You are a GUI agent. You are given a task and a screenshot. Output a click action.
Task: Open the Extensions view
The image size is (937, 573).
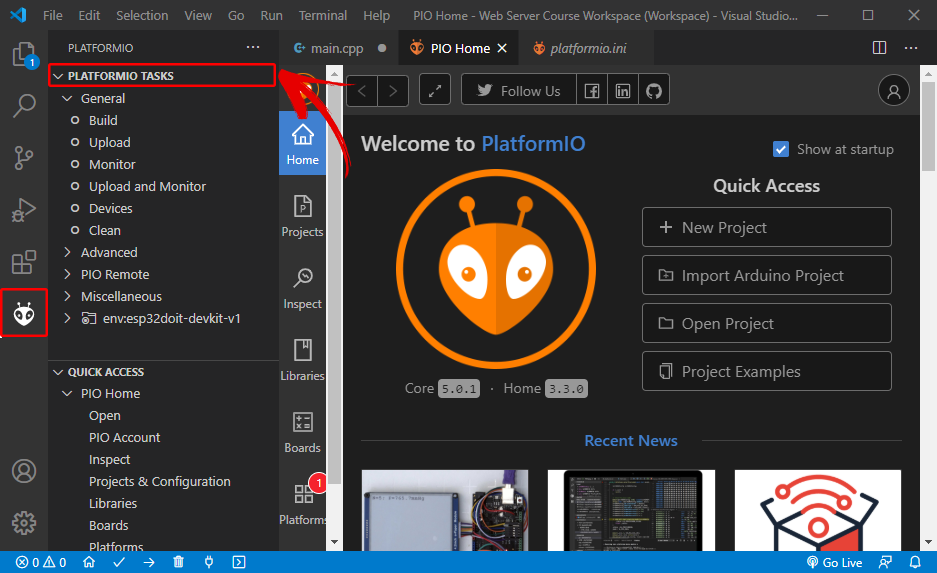click(x=24, y=262)
